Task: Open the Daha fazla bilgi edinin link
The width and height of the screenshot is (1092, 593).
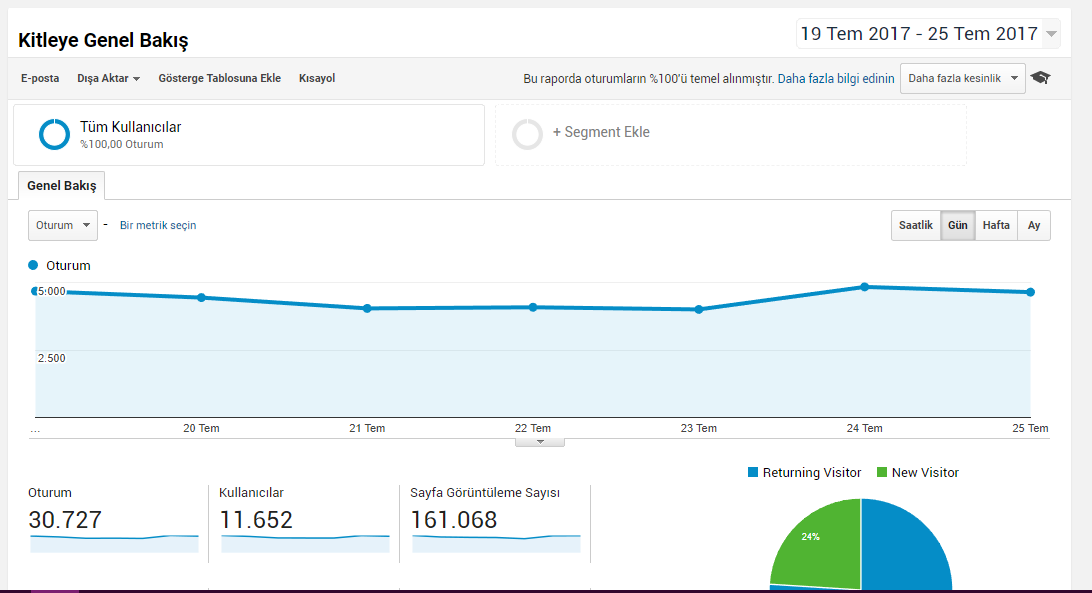Action: [836, 79]
